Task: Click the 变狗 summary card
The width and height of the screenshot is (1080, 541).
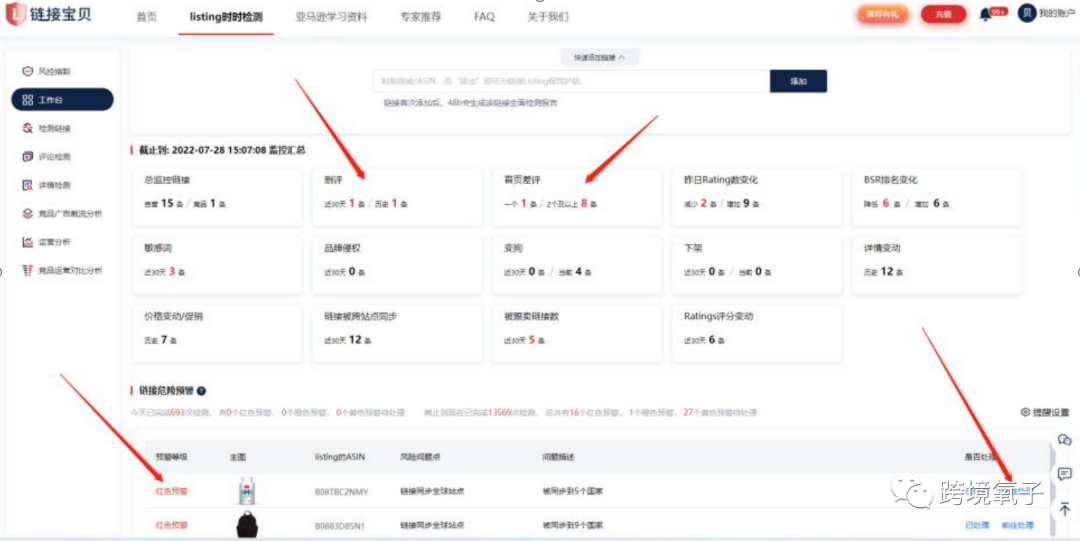Action: click(577, 265)
